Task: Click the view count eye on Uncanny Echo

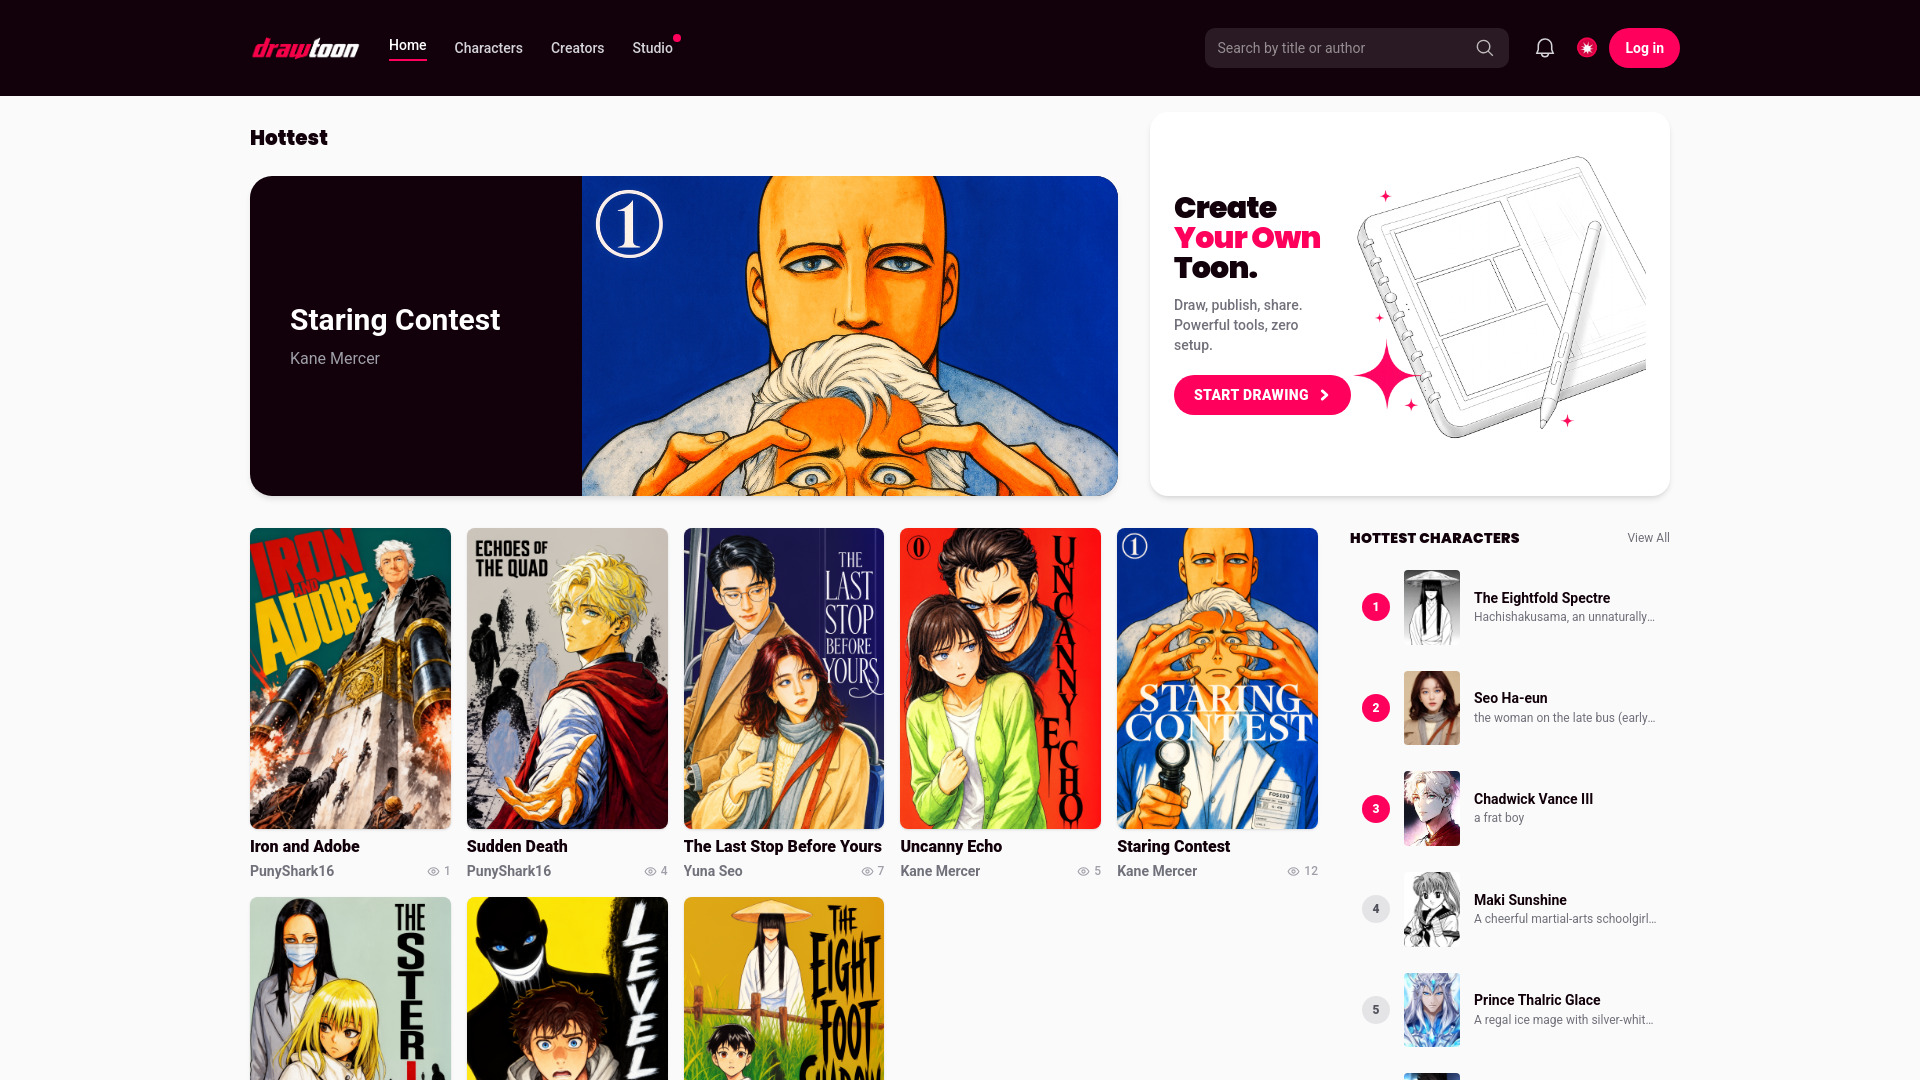Action: [1083, 871]
